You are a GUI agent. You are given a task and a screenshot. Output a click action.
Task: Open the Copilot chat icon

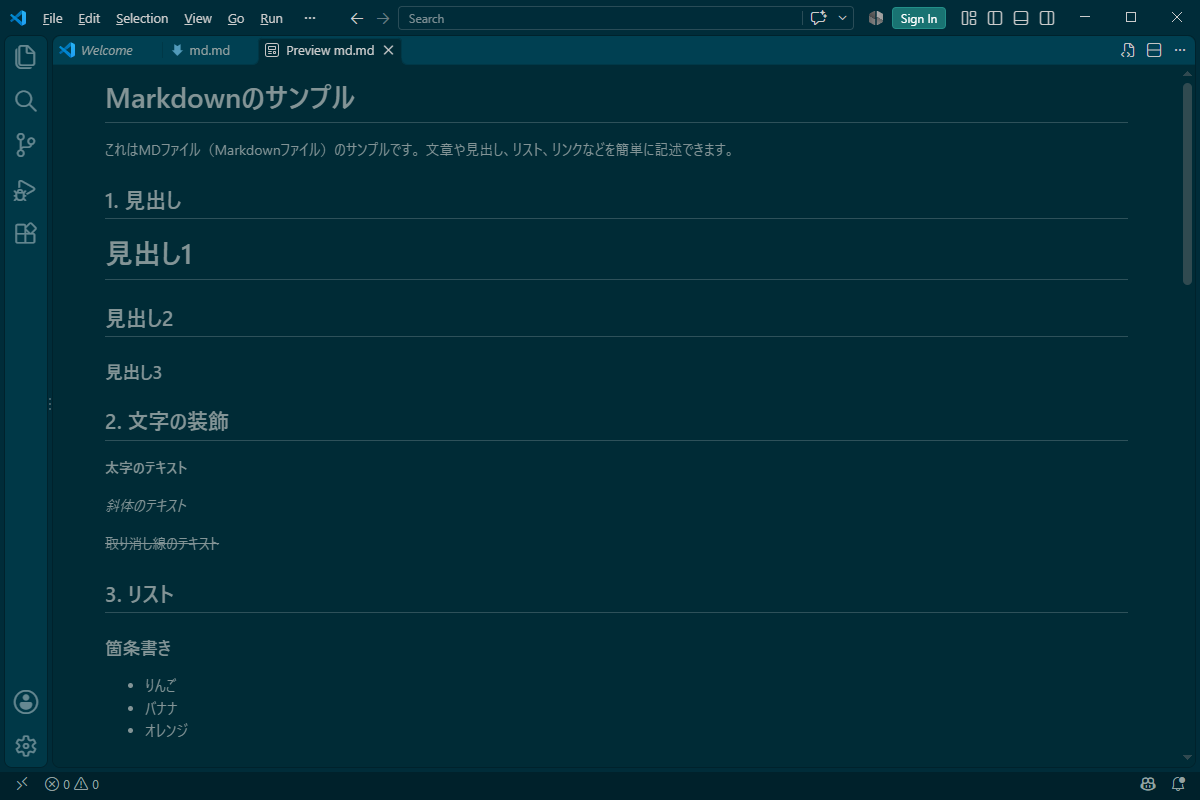[x=819, y=18]
